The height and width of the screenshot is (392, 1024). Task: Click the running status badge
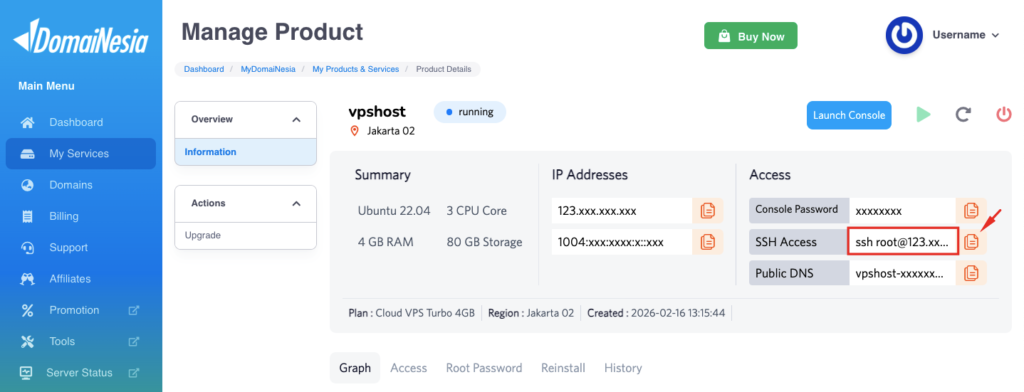pyautogui.click(x=470, y=112)
